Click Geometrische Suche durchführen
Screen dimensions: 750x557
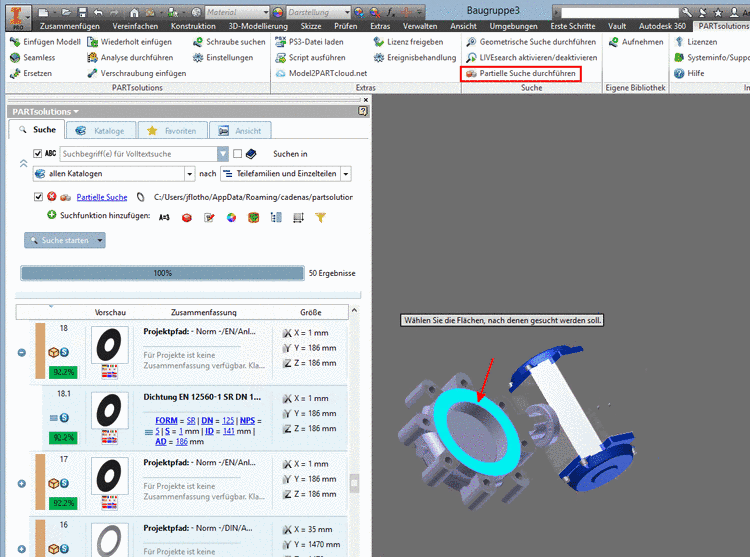click(x=531, y=42)
